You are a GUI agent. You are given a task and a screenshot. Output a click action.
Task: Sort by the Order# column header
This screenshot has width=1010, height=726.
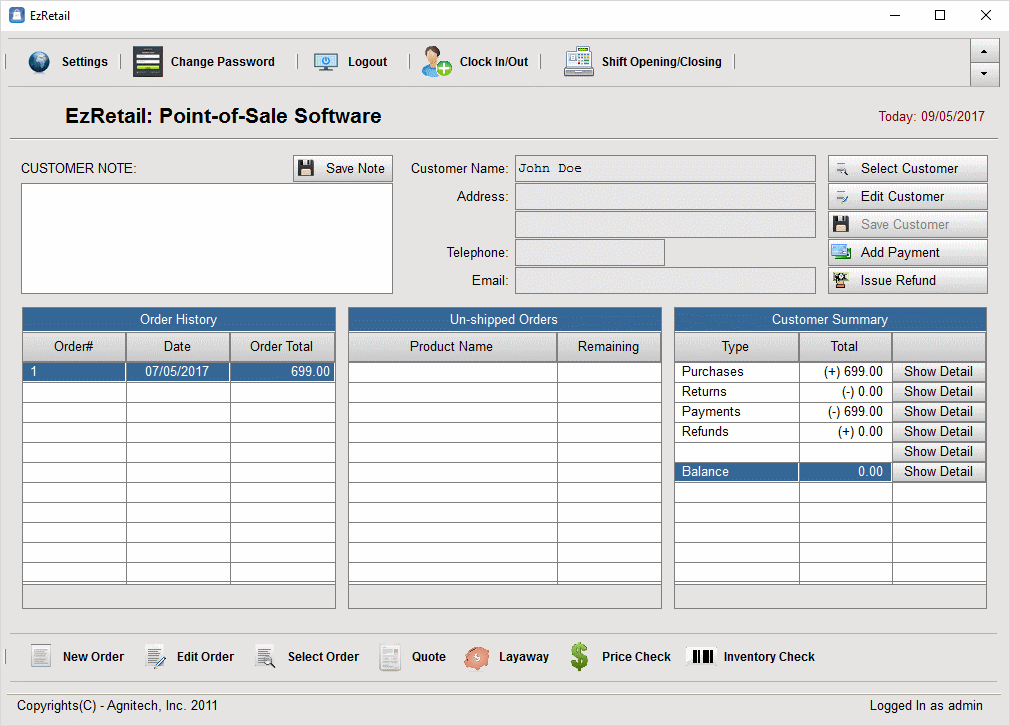point(74,347)
